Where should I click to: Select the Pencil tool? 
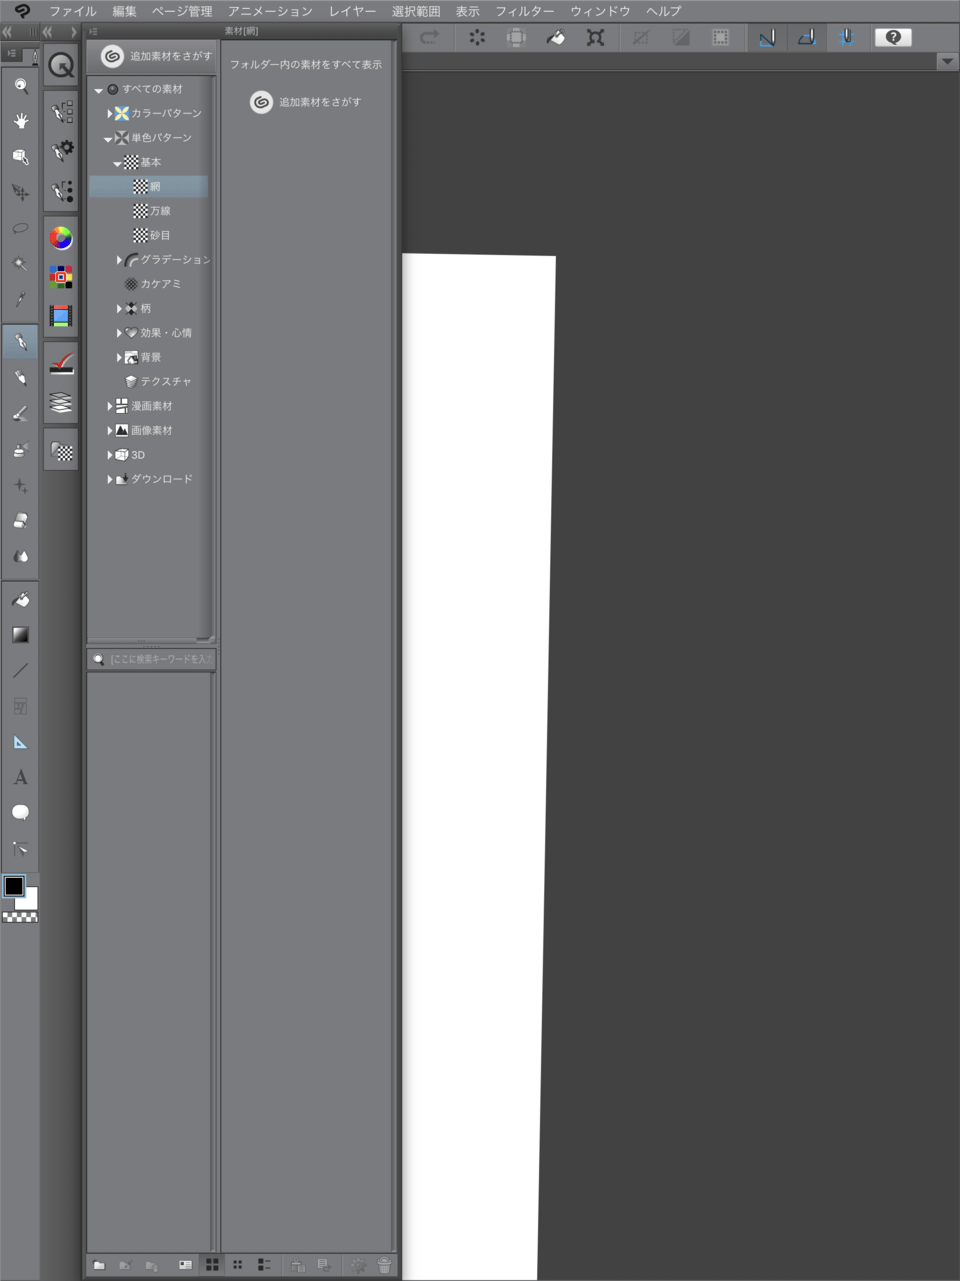[20, 378]
